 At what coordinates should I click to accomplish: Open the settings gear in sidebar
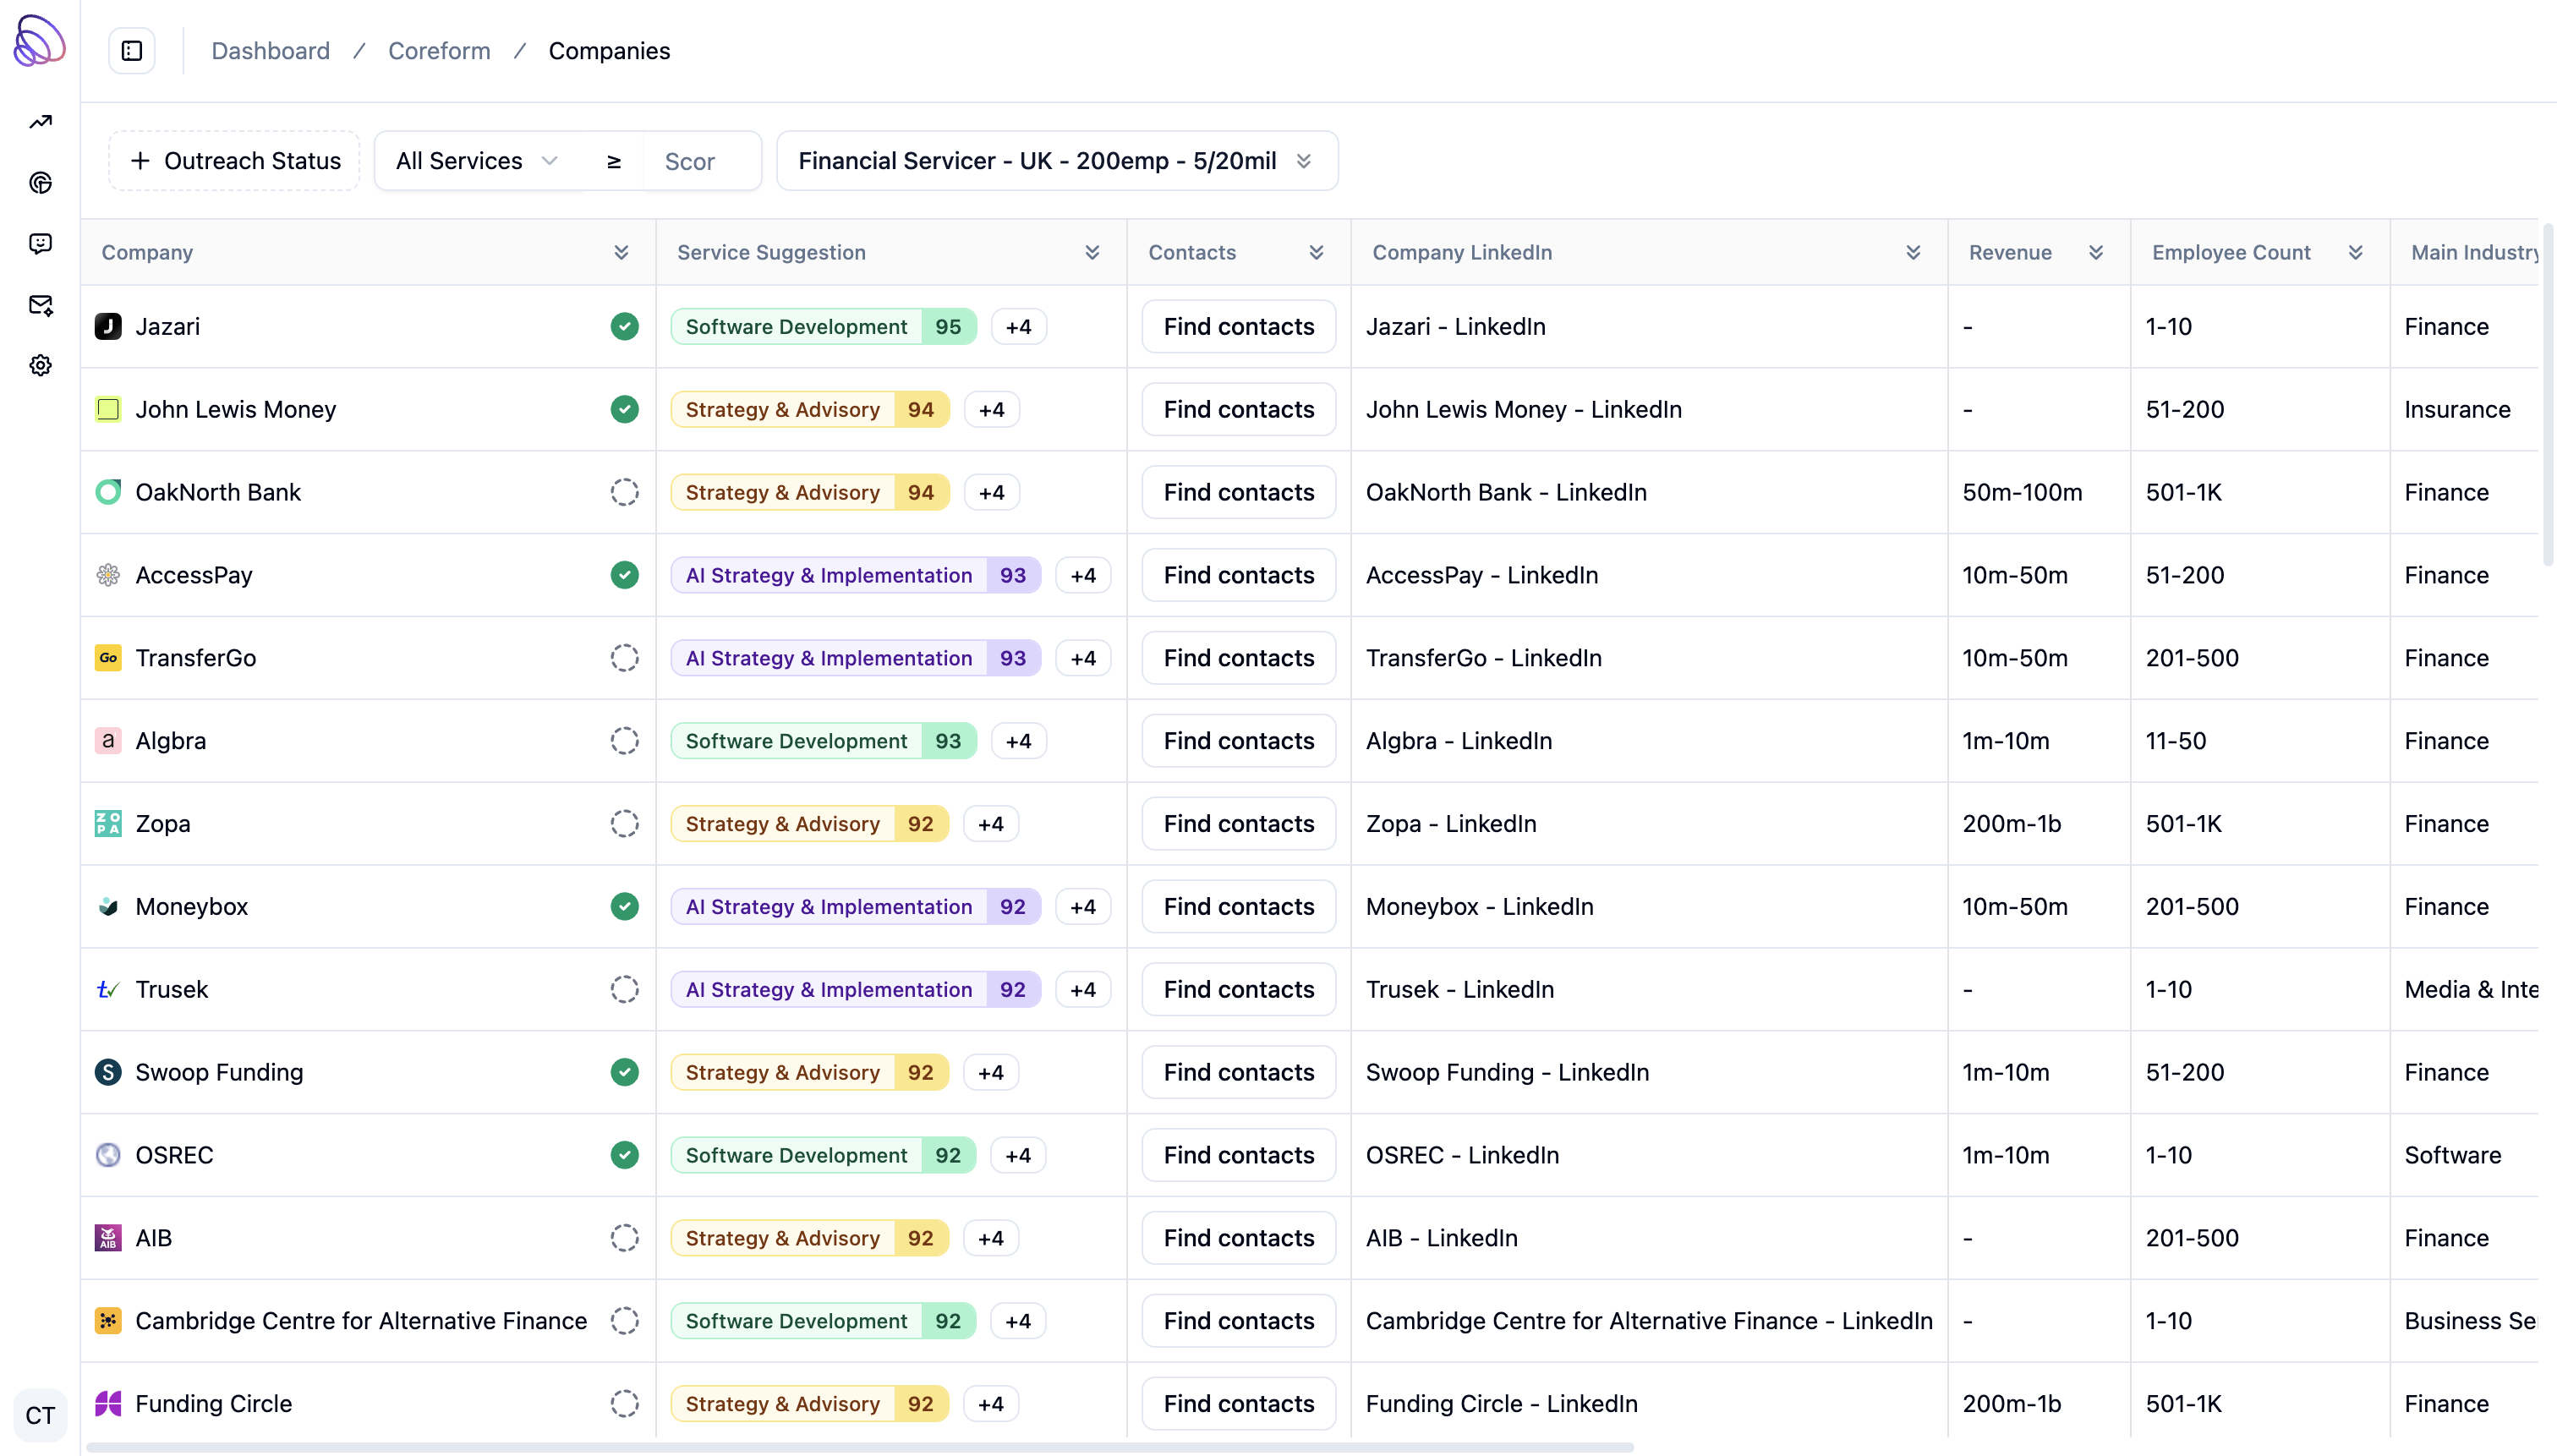(40, 366)
